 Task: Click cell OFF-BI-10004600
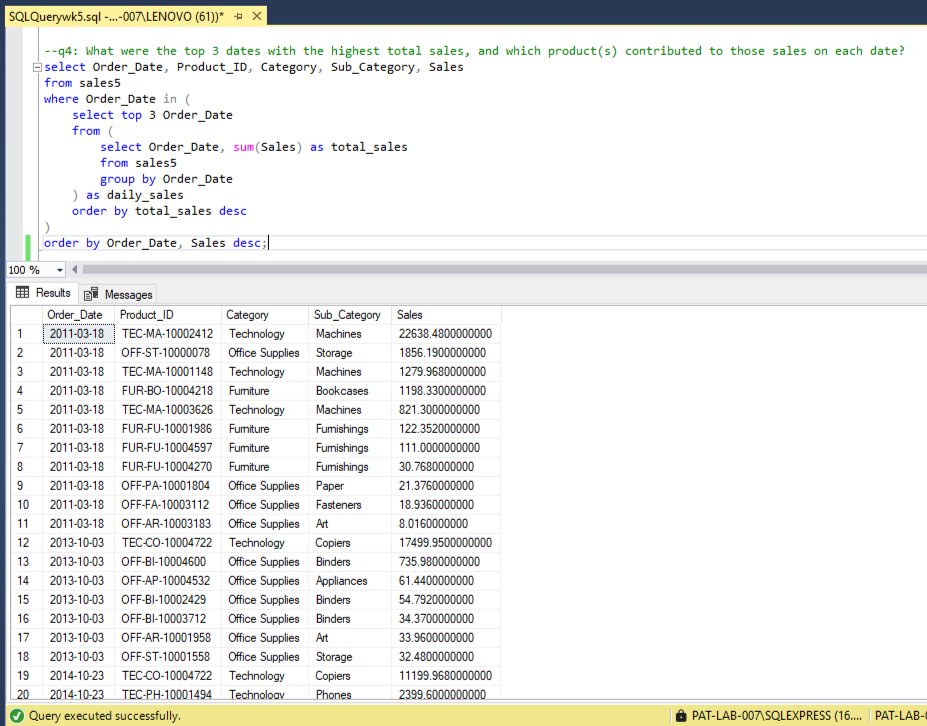(x=167, y=562)
